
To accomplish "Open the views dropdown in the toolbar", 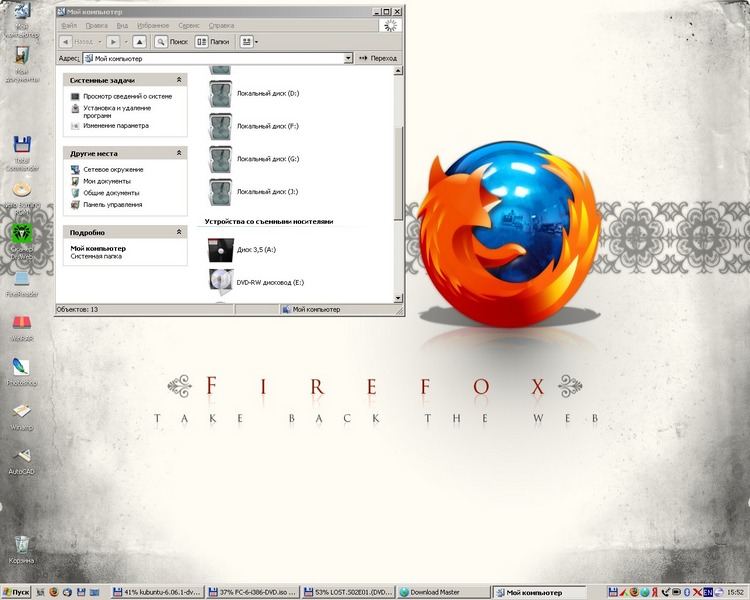I will point(249,42).
